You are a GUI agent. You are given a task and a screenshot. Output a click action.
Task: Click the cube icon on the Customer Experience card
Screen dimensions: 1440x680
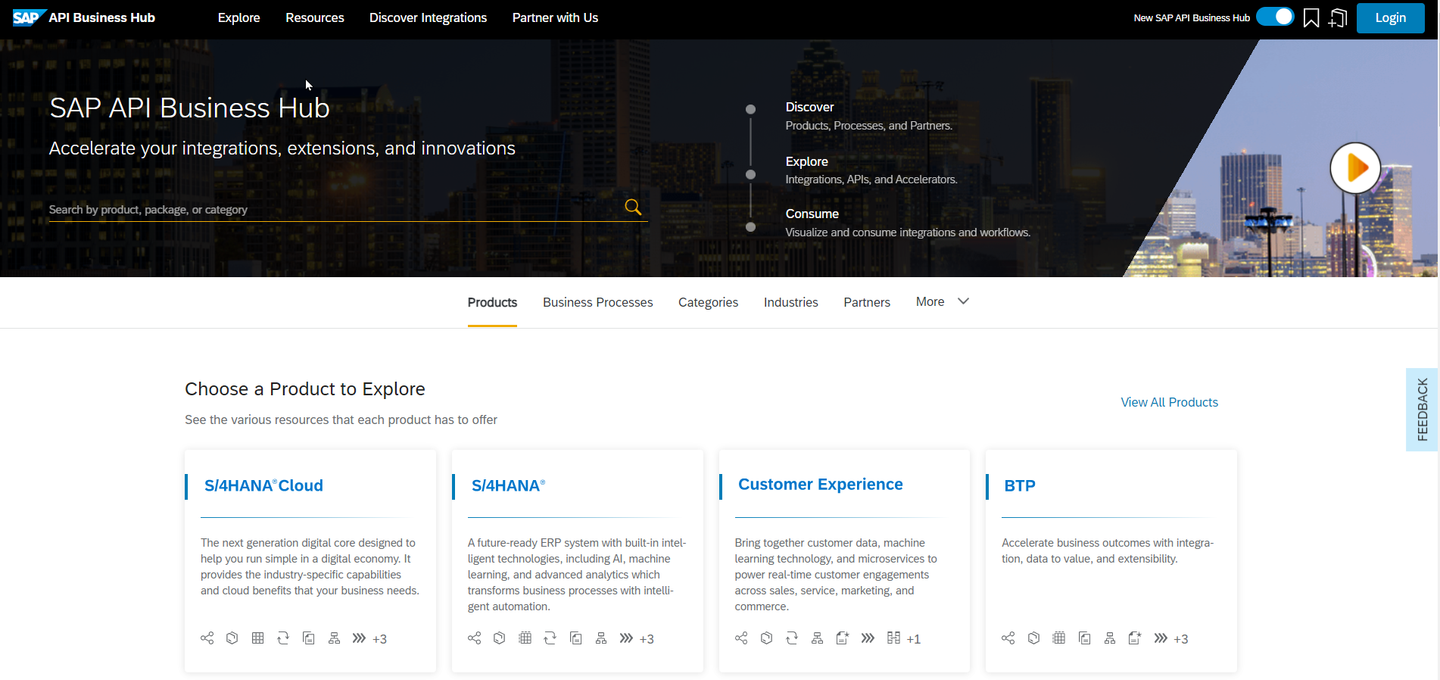tap(767, 638)
